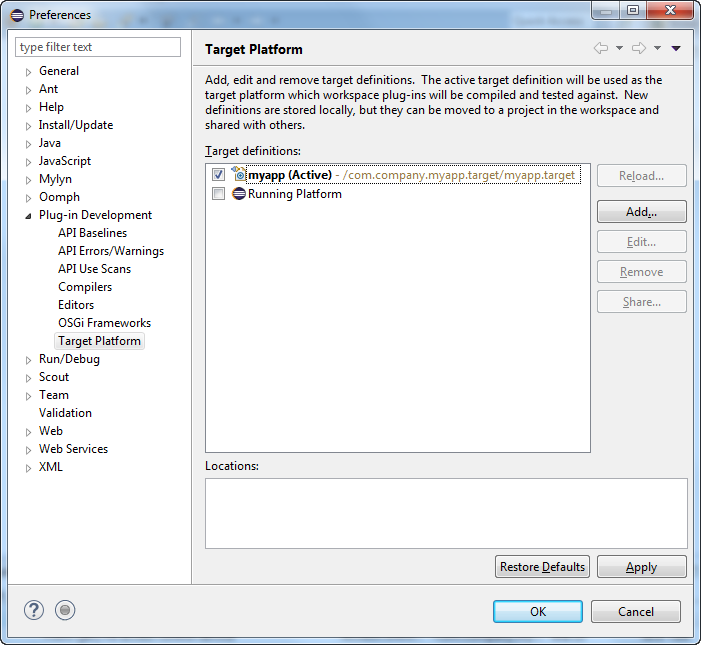Screen dimensions: 701x645
Task: Select the Validation preference item
Action: 65,413
